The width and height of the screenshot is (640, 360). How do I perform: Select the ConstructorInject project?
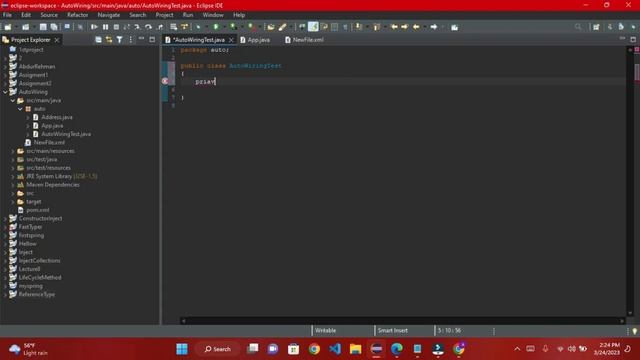tap(40, 218)
